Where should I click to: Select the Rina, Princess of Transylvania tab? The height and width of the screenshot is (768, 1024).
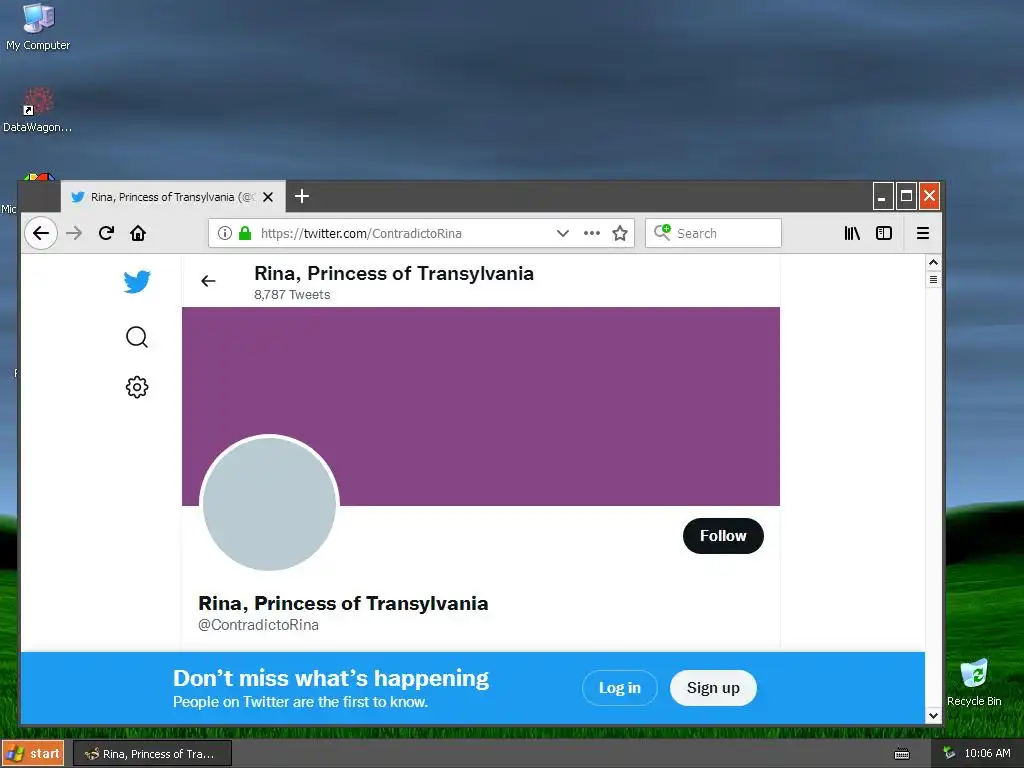(172, 197)
